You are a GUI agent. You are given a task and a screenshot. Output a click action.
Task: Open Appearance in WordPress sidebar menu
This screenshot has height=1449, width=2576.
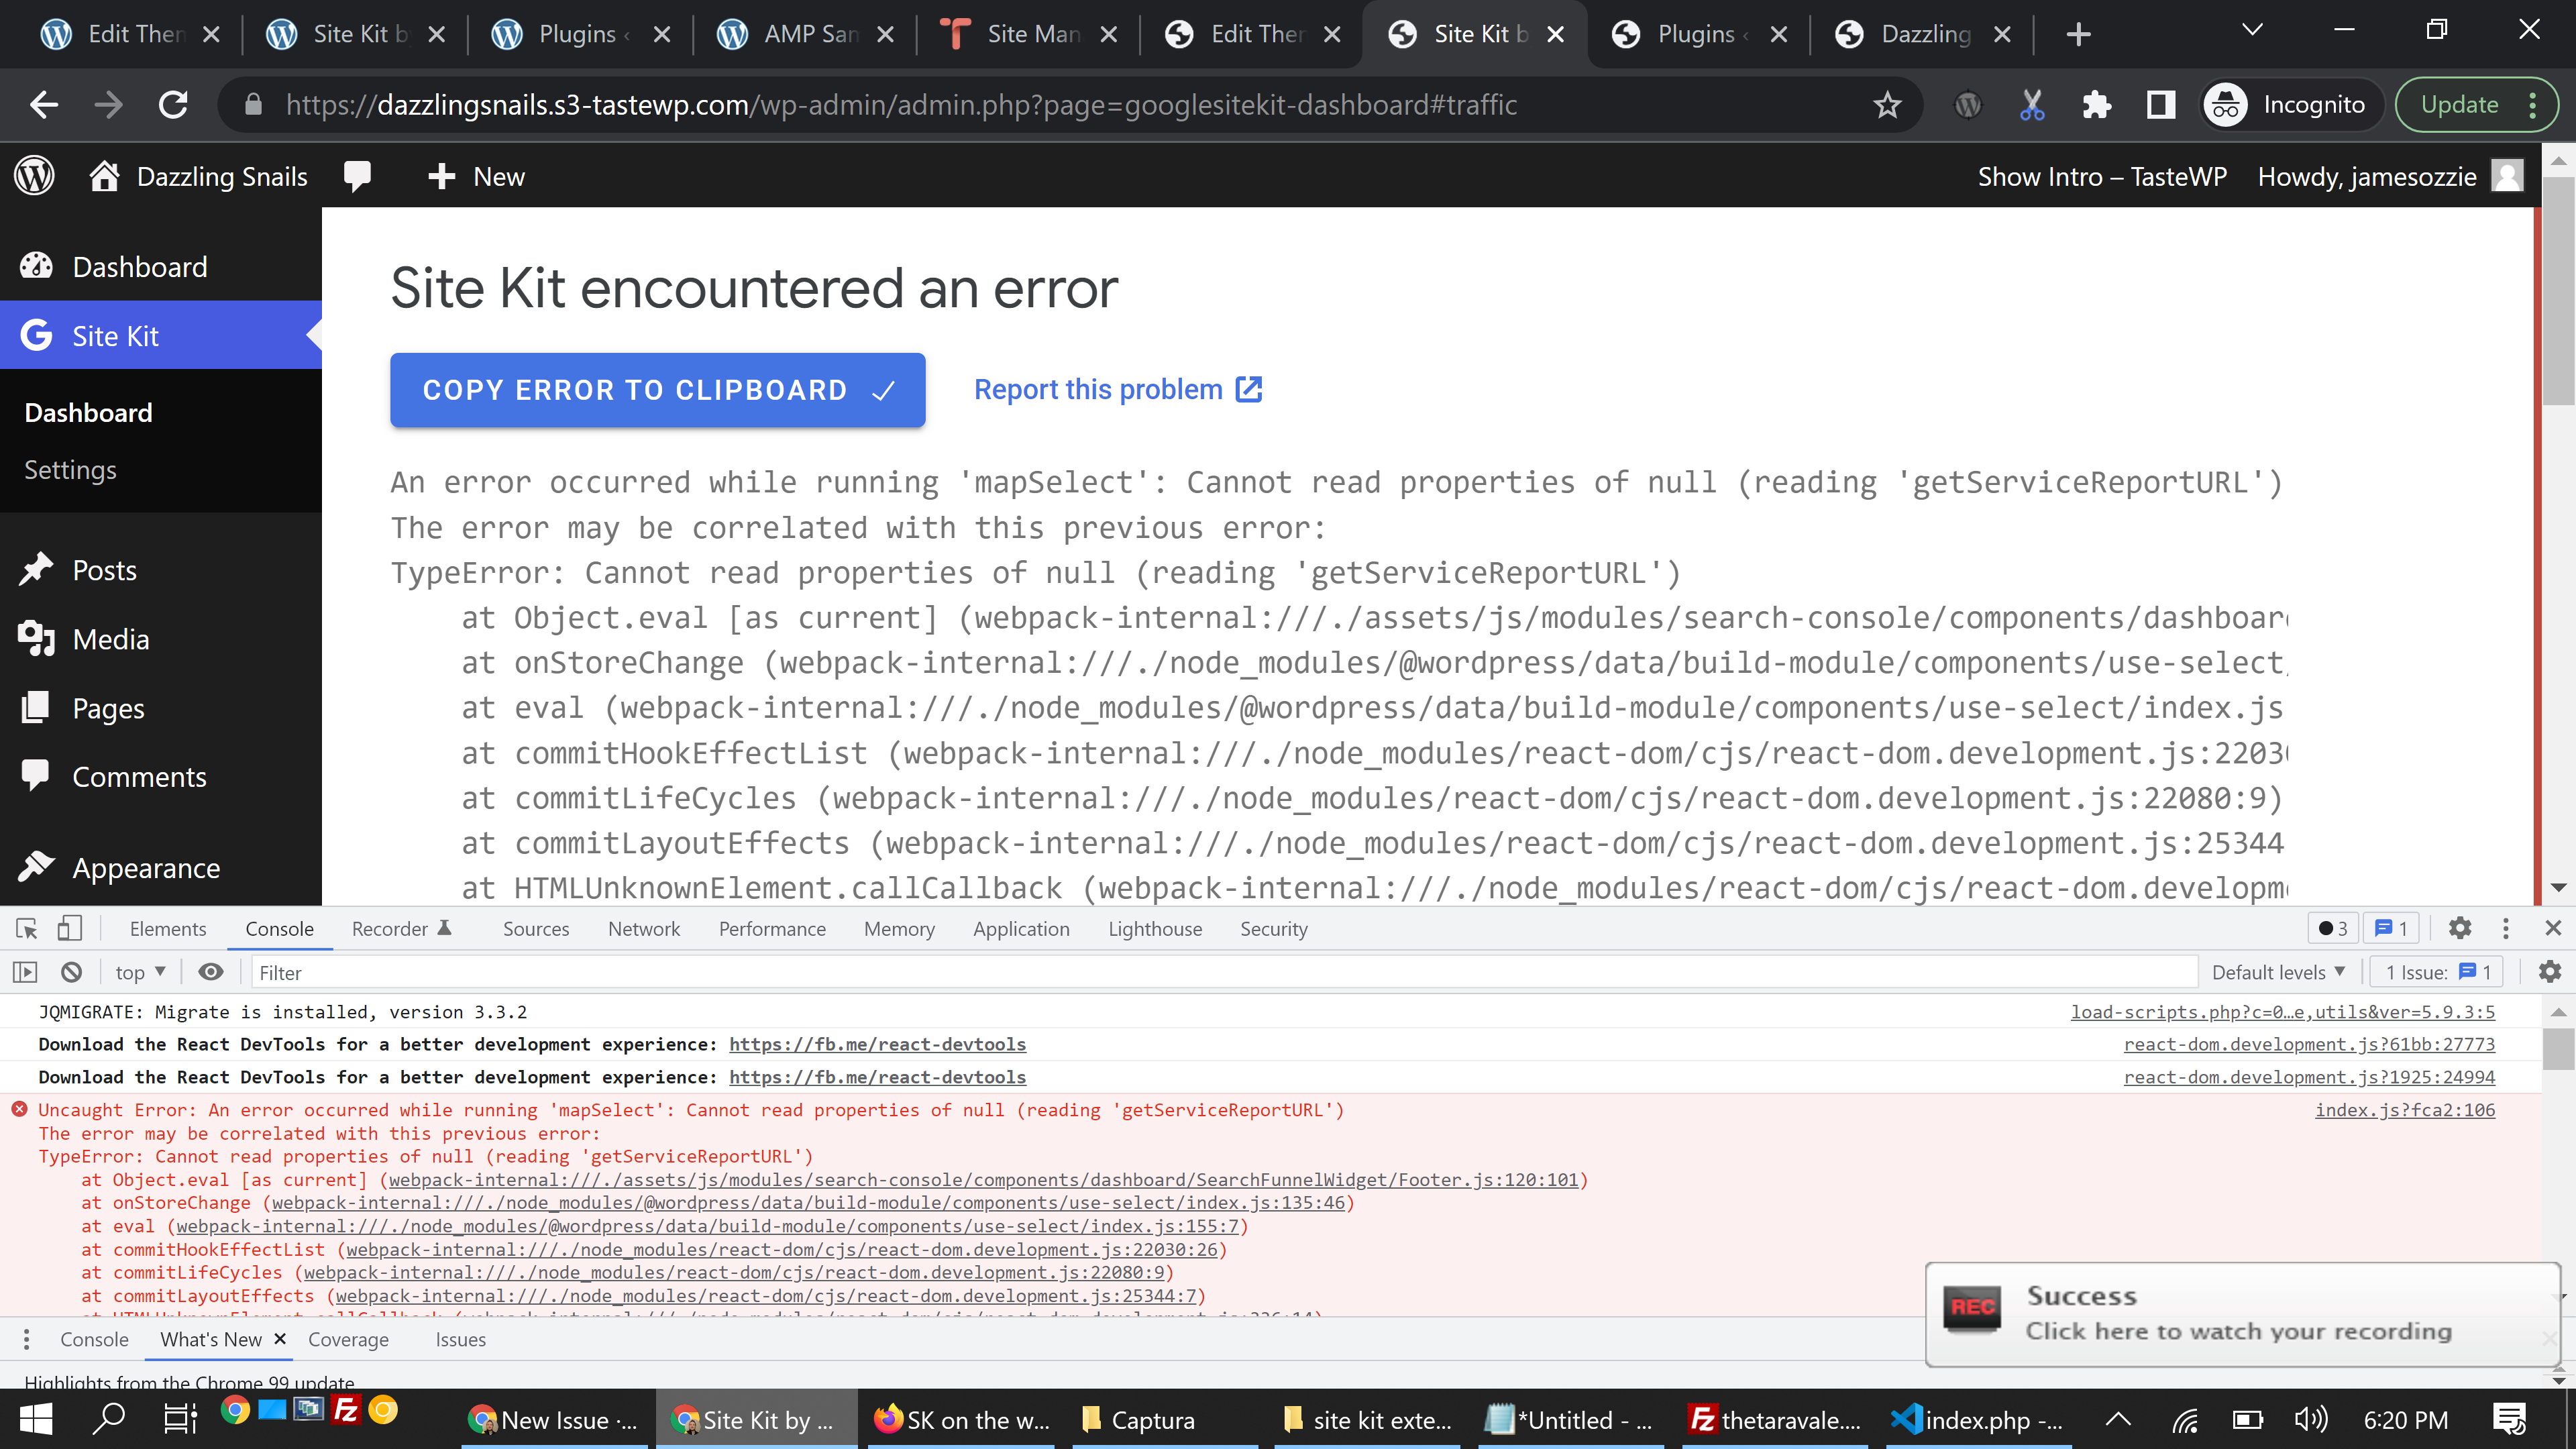(x=146, y=868)
